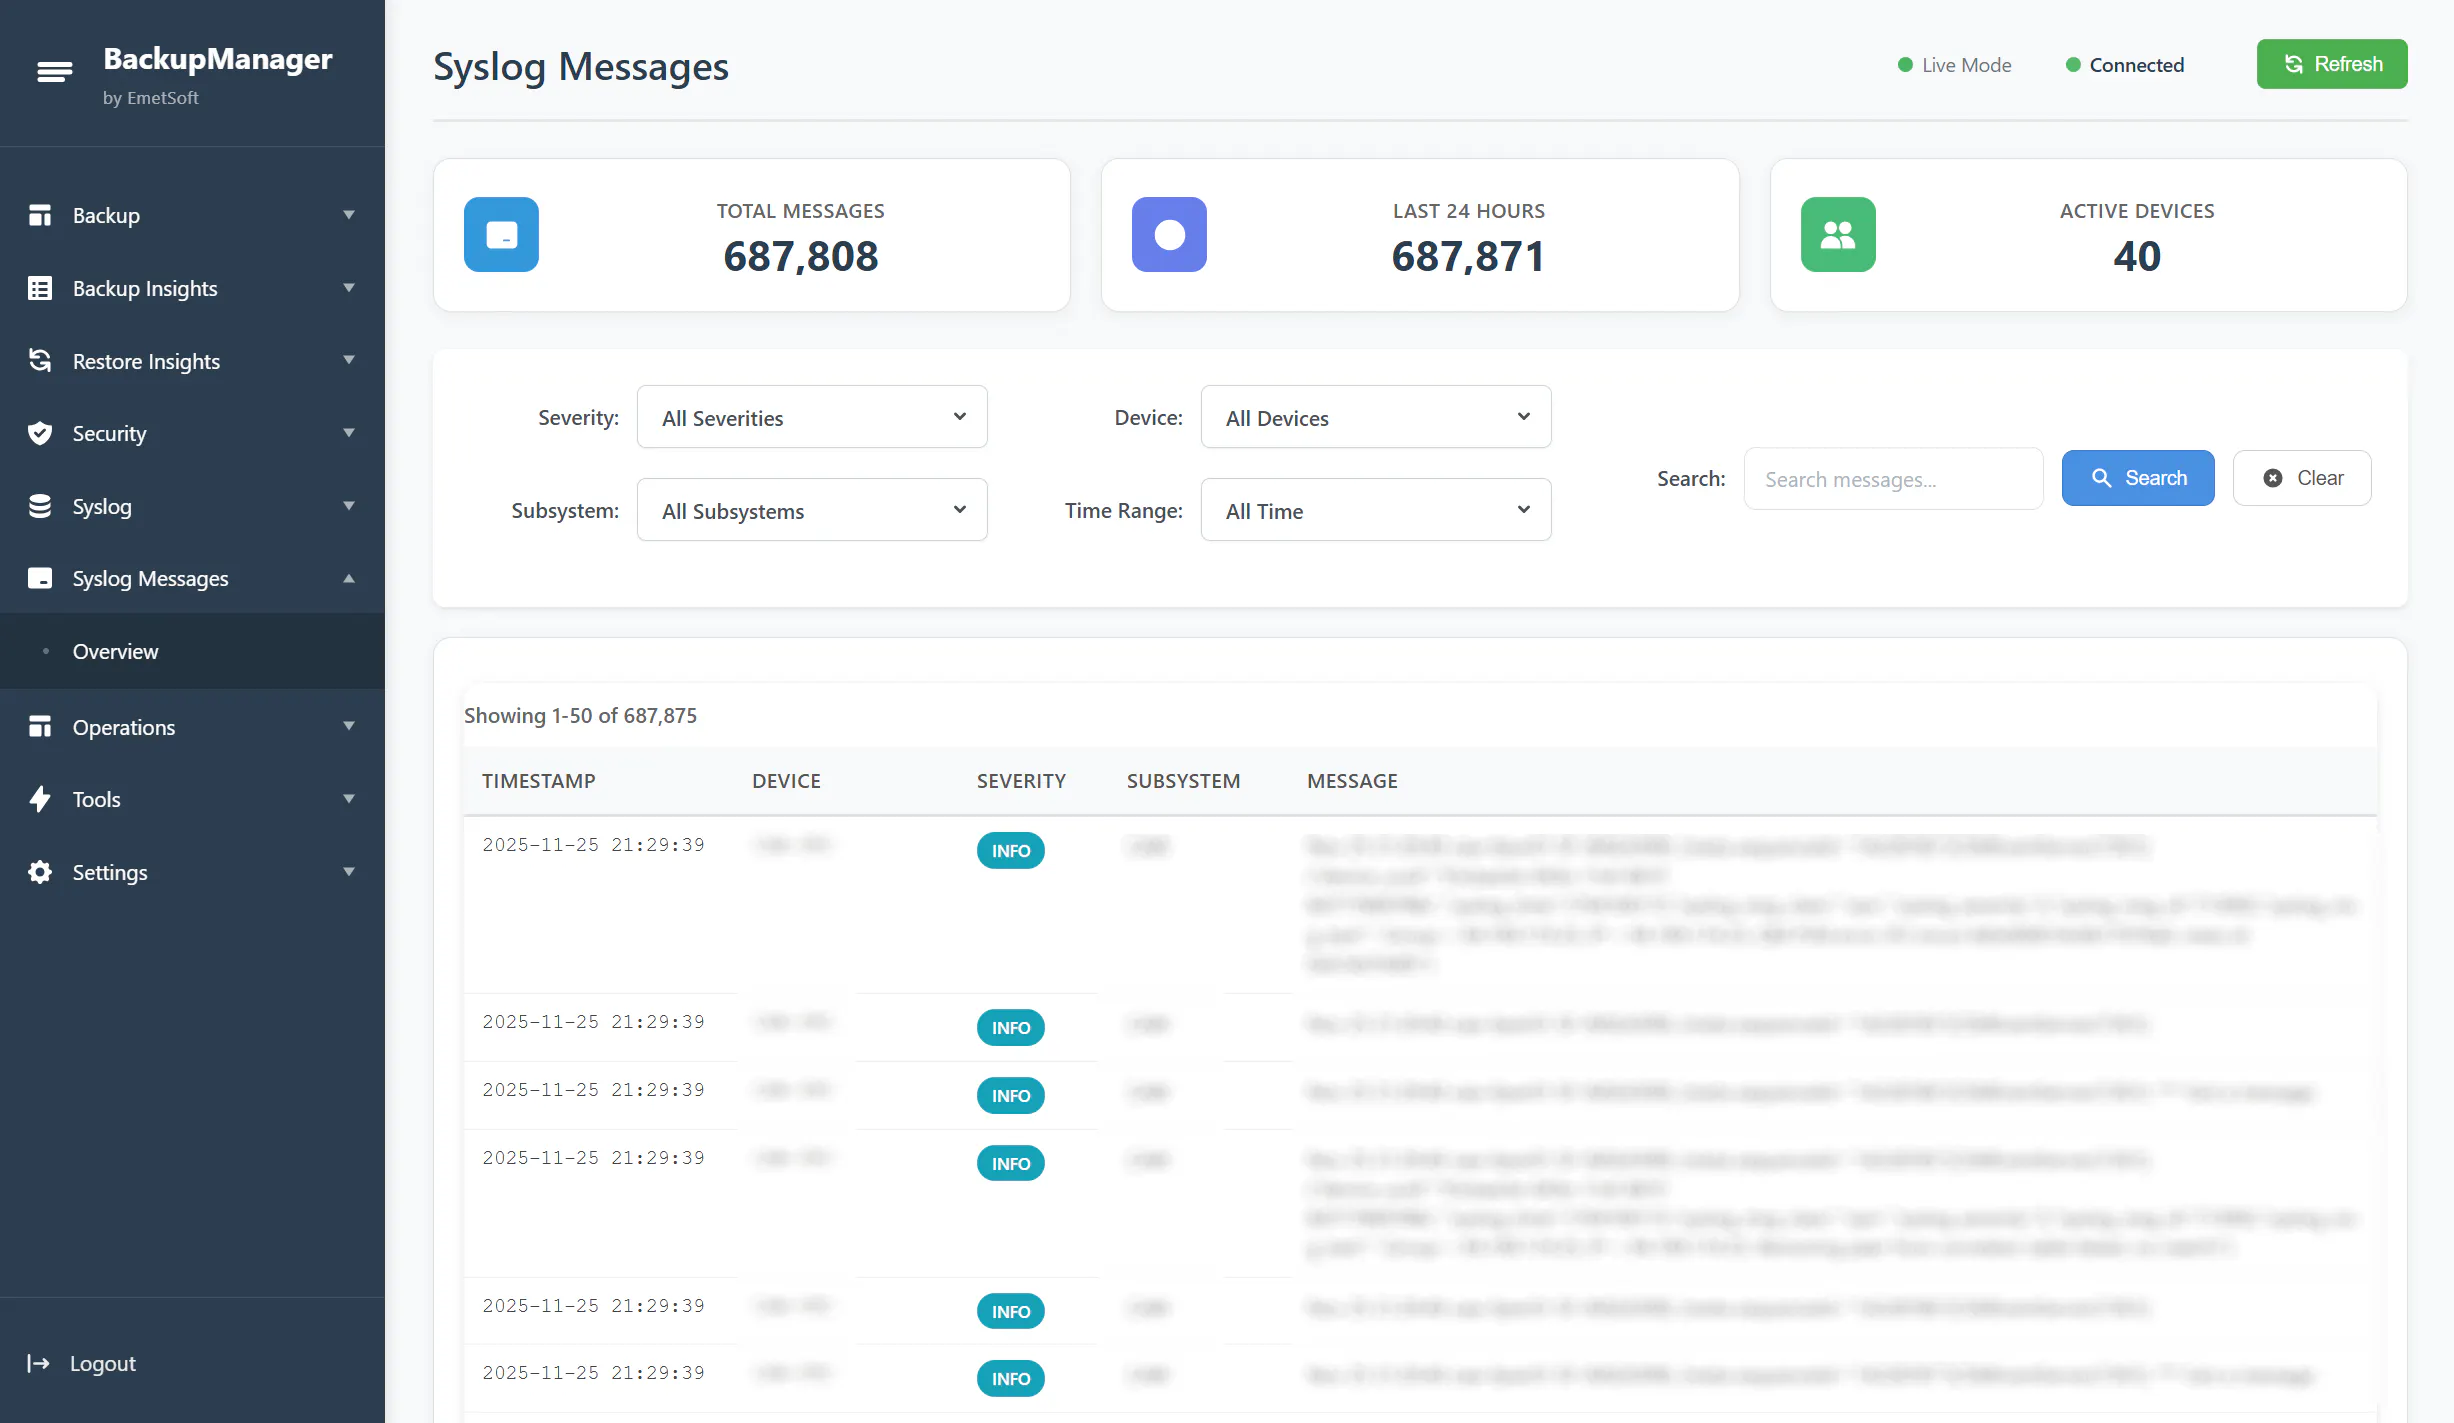
Task: Click the Clear button
Action: click(2302, 478)
